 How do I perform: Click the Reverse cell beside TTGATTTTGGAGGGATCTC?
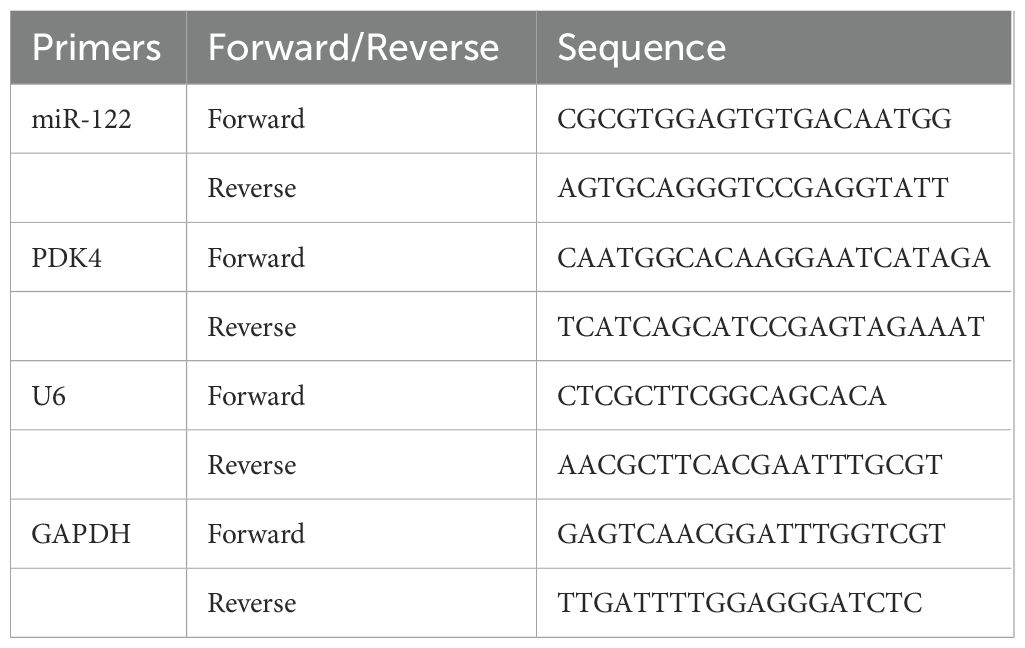[x=252, y=603]
